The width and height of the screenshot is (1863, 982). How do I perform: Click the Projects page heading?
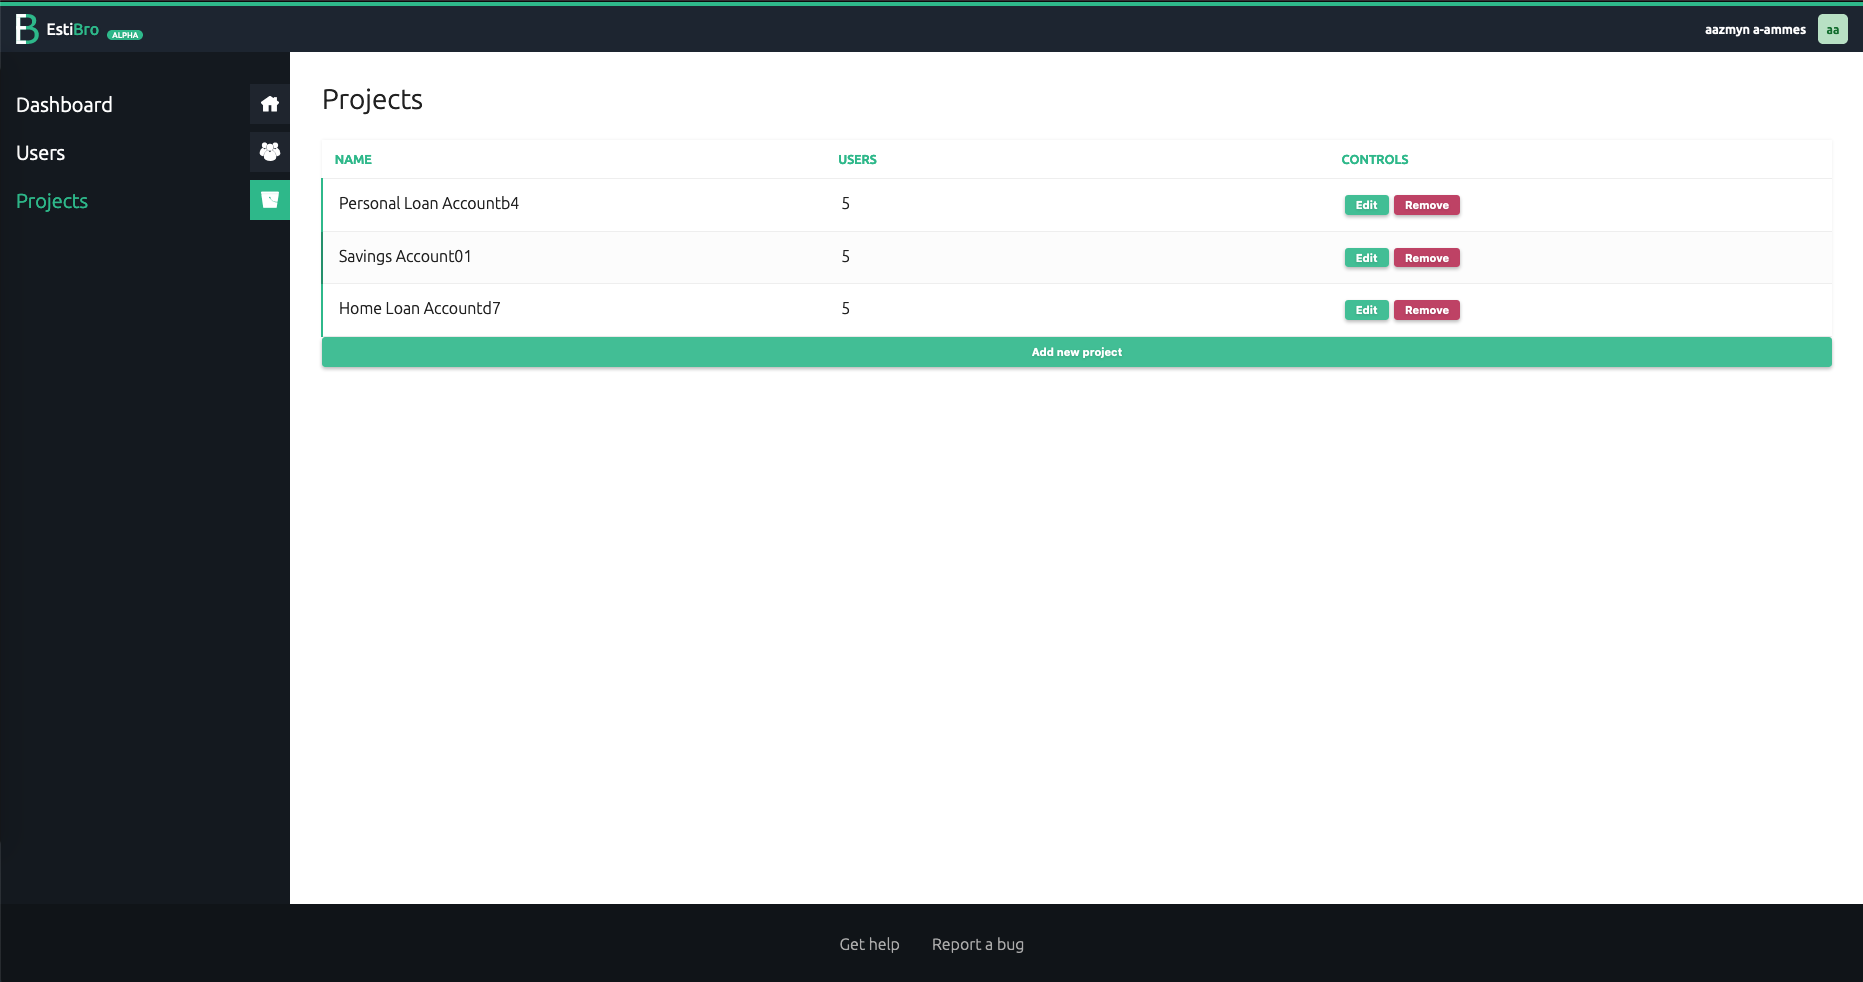tap(372, 100)
